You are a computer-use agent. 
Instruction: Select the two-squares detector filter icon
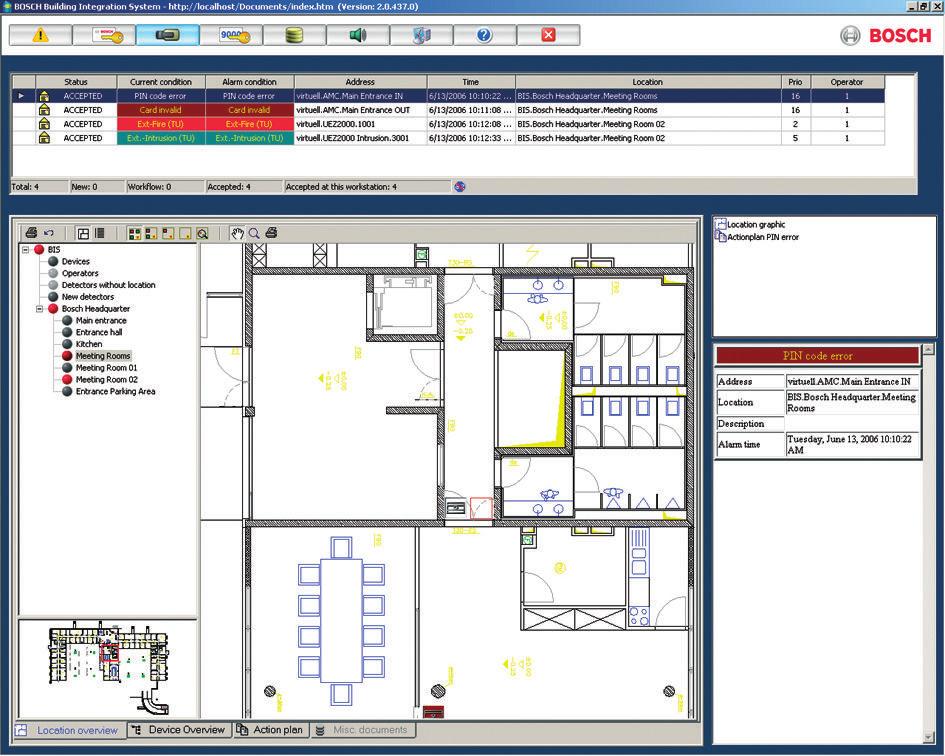pyautogui.click(x=169, y=233)
